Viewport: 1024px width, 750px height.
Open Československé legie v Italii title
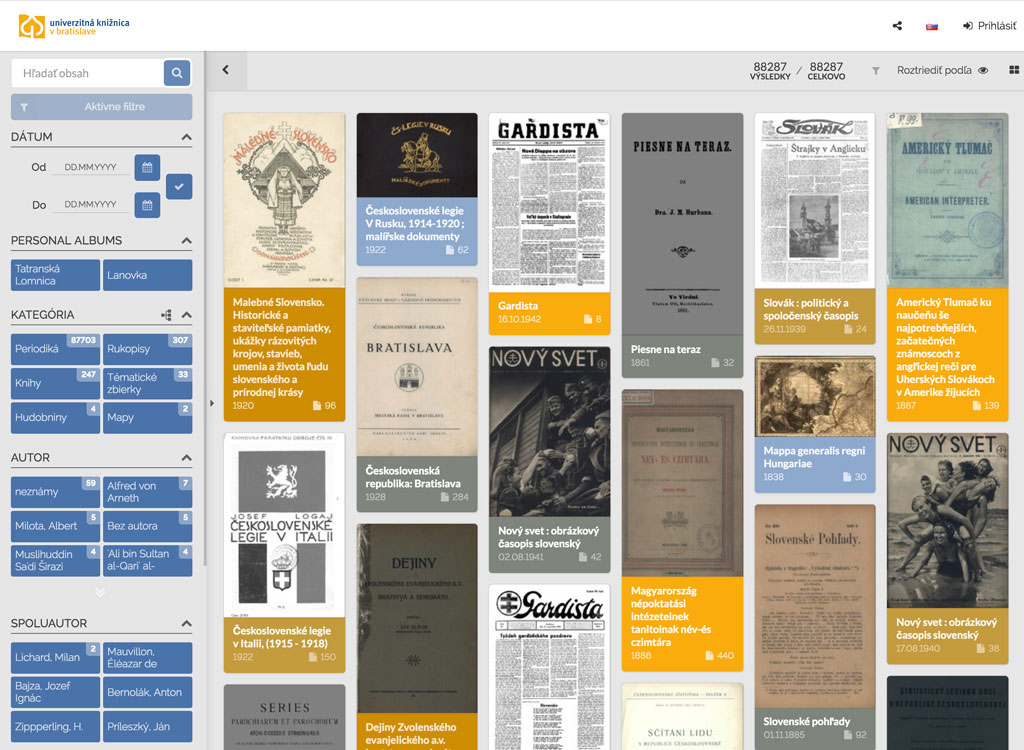[x=282, y=637]
